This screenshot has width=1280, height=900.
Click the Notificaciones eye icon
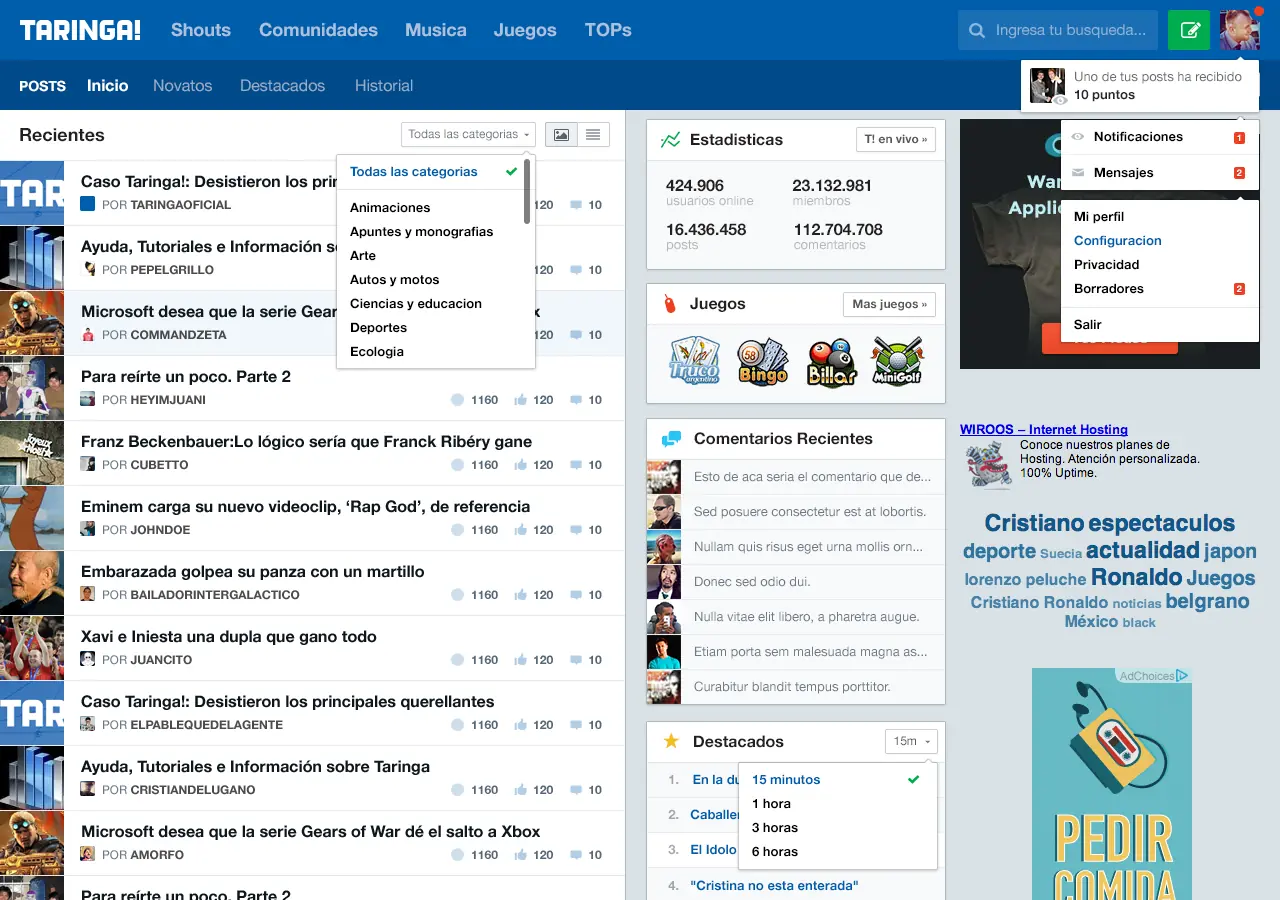point(1078,137)
